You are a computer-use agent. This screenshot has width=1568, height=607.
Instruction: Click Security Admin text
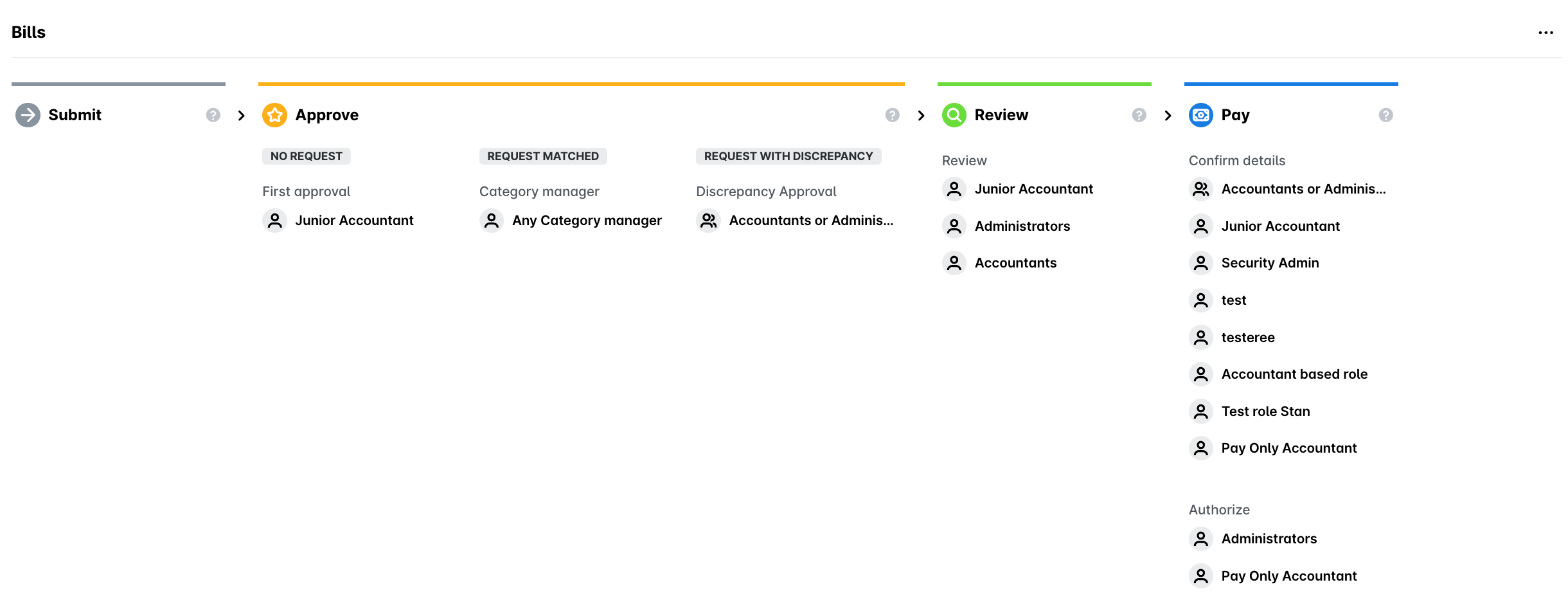click(1270, 263)
